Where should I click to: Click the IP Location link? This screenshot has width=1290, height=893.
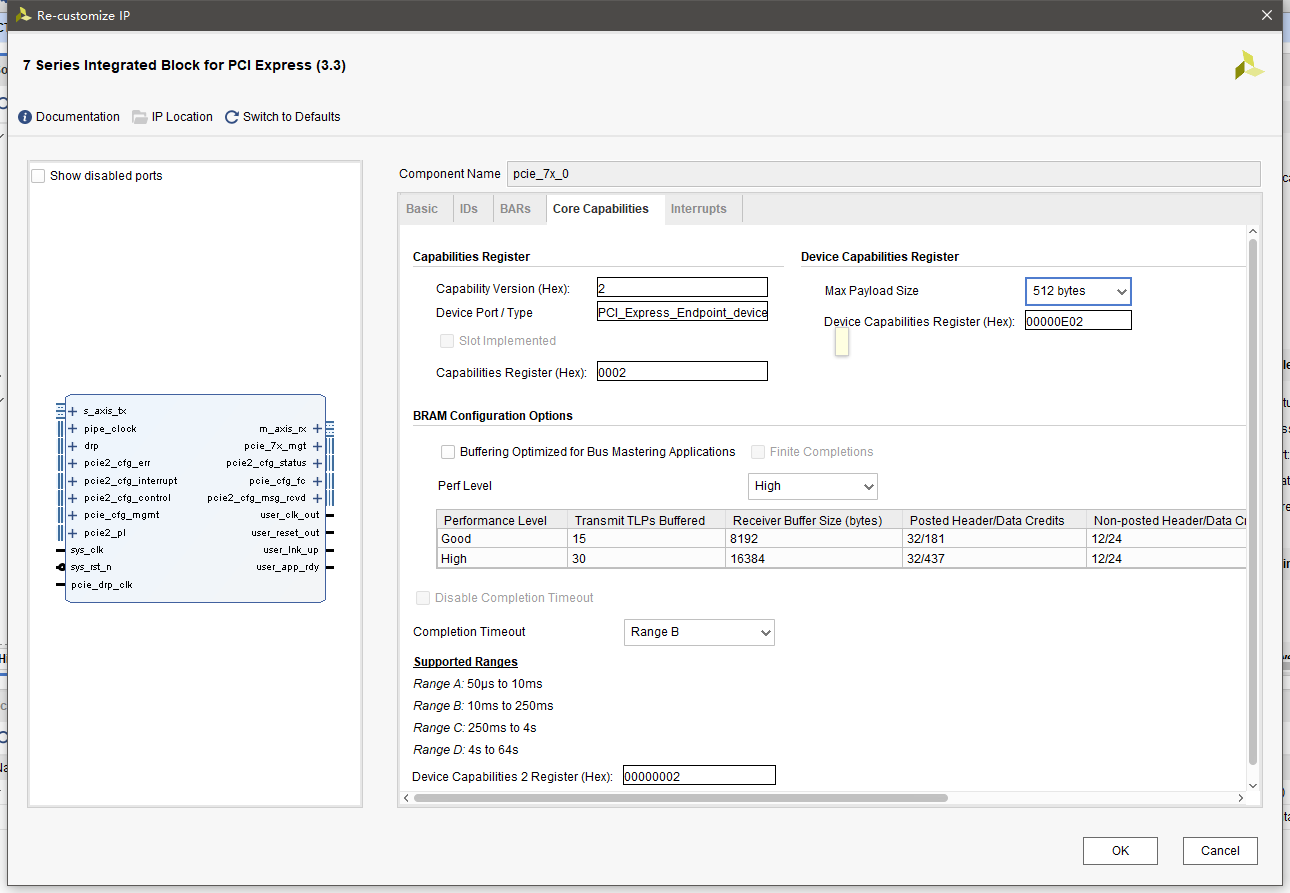tap(182, 117)
